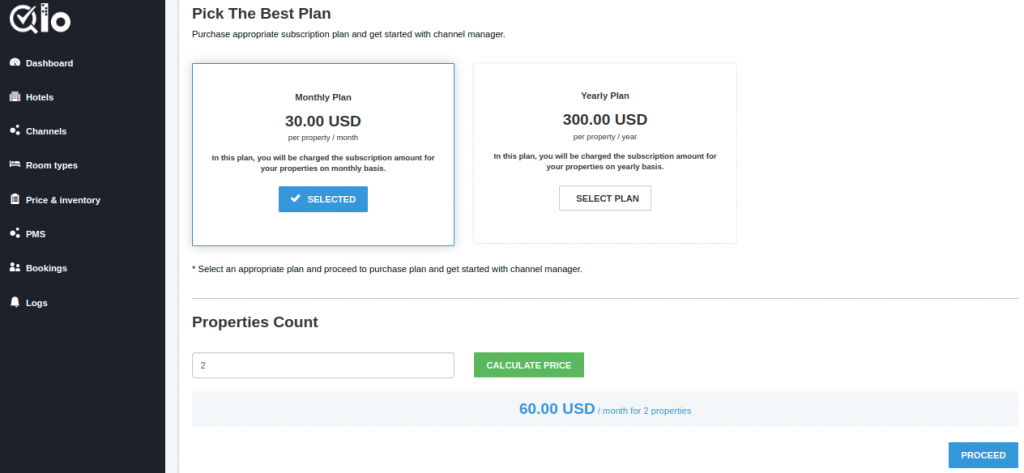Click the Room types bed icon
This screenshot has height=473, width=1024.
click(15, 165)
